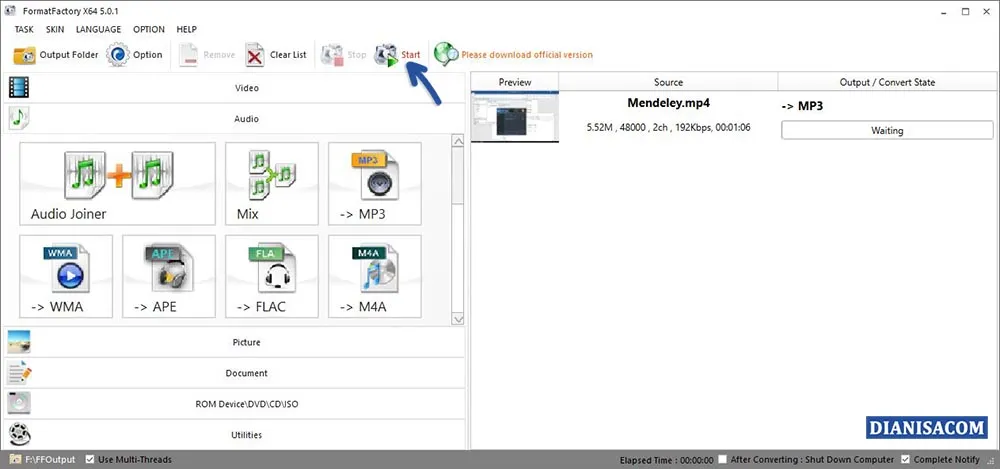The height and width of the screenshot is (469, 1000).
Task: Open the TASK menu
Action: coord(24,29)
